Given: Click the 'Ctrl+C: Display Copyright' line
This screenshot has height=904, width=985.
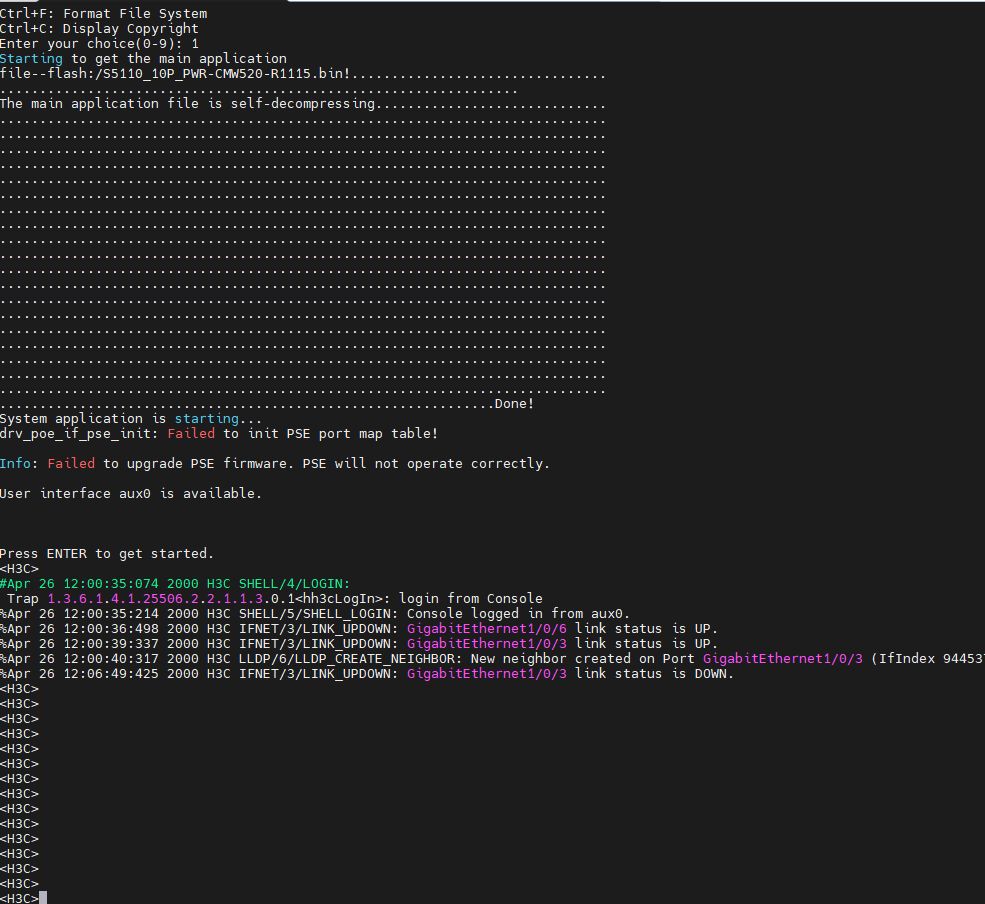Looking at the screenshot, I should pos(99,29).
